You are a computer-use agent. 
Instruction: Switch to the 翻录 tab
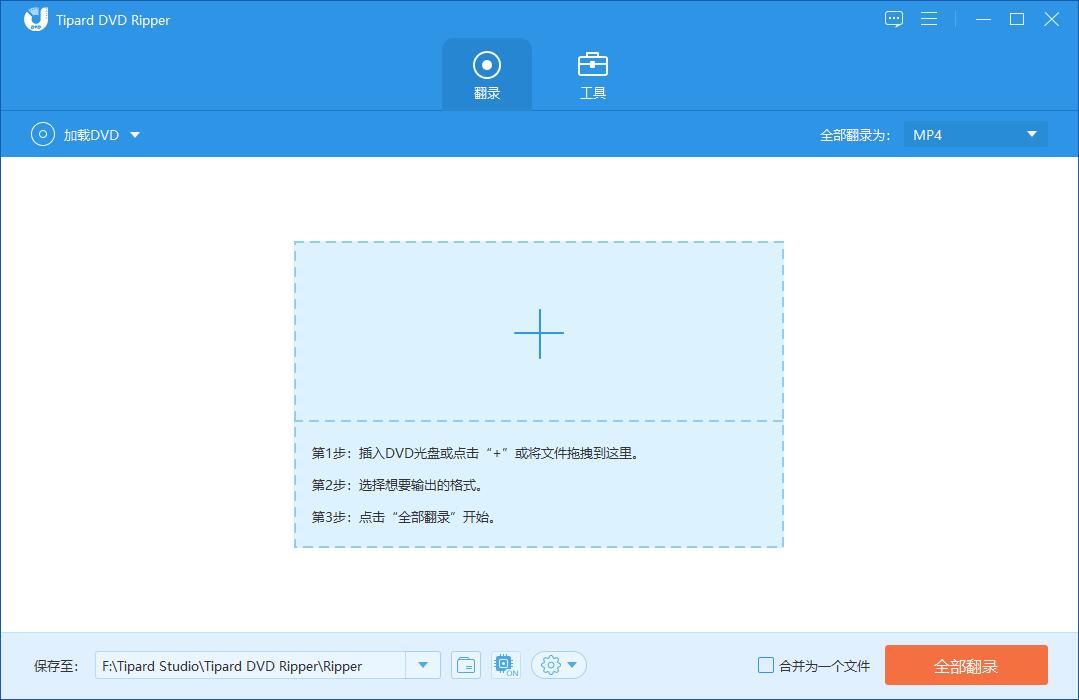(487, 75)
